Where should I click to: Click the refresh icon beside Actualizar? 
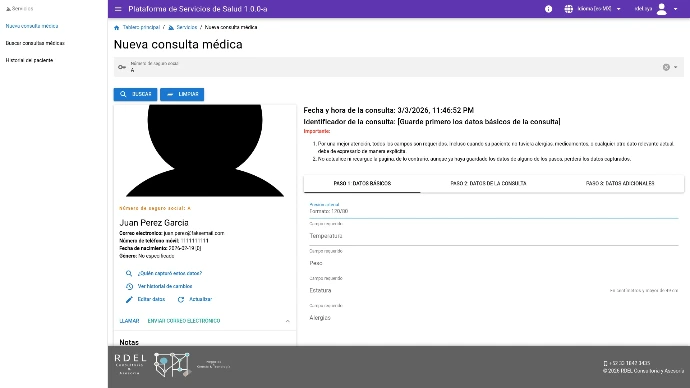click(181, 300)
